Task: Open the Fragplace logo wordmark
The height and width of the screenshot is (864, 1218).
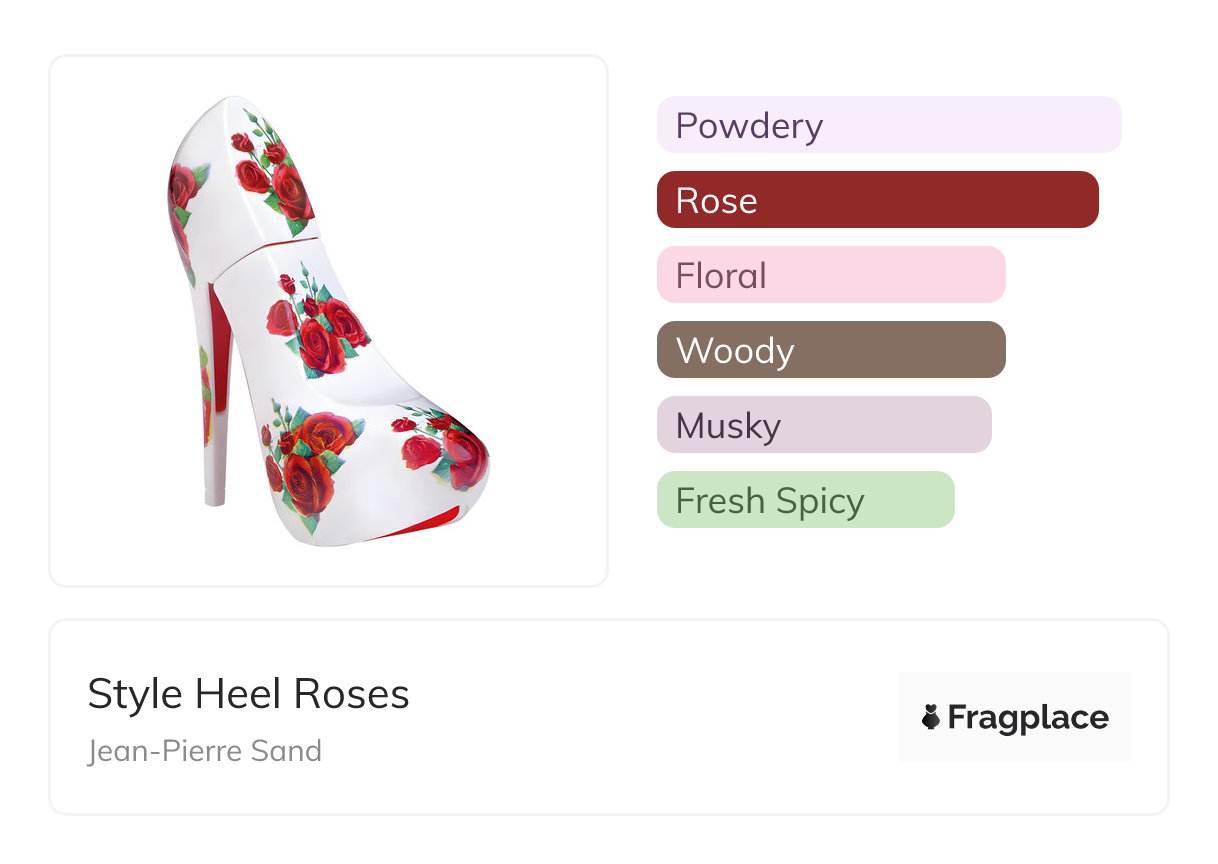Action: pos(1028,717)
